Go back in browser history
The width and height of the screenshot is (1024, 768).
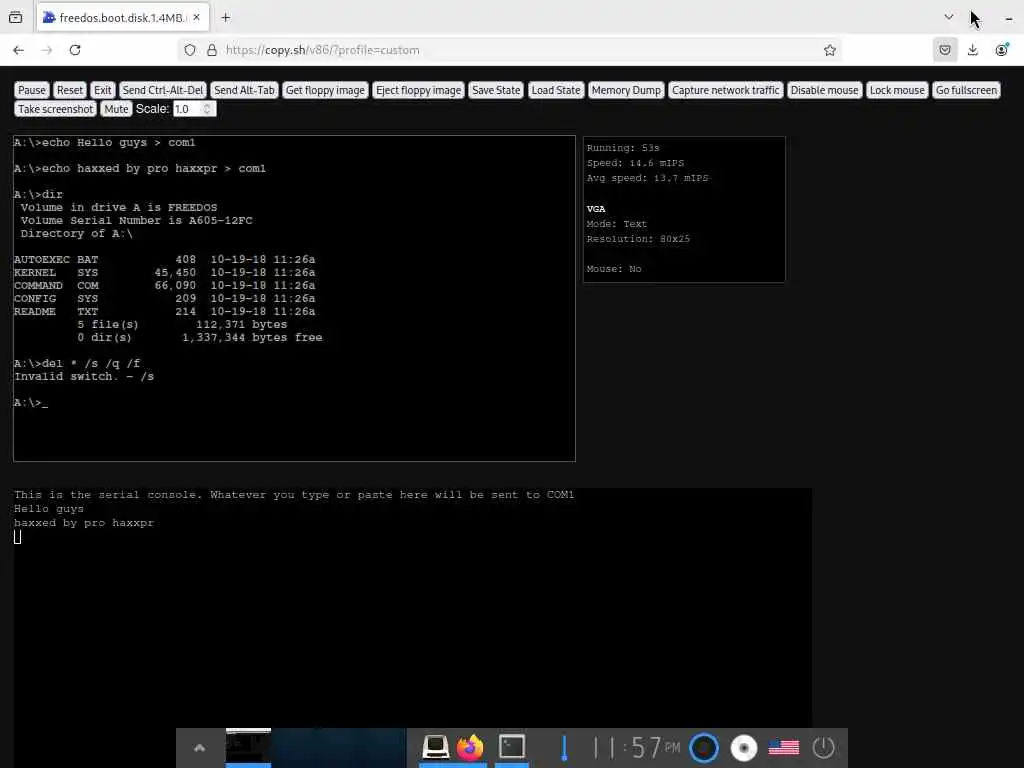pyautogui.click(x=18, y=50)
